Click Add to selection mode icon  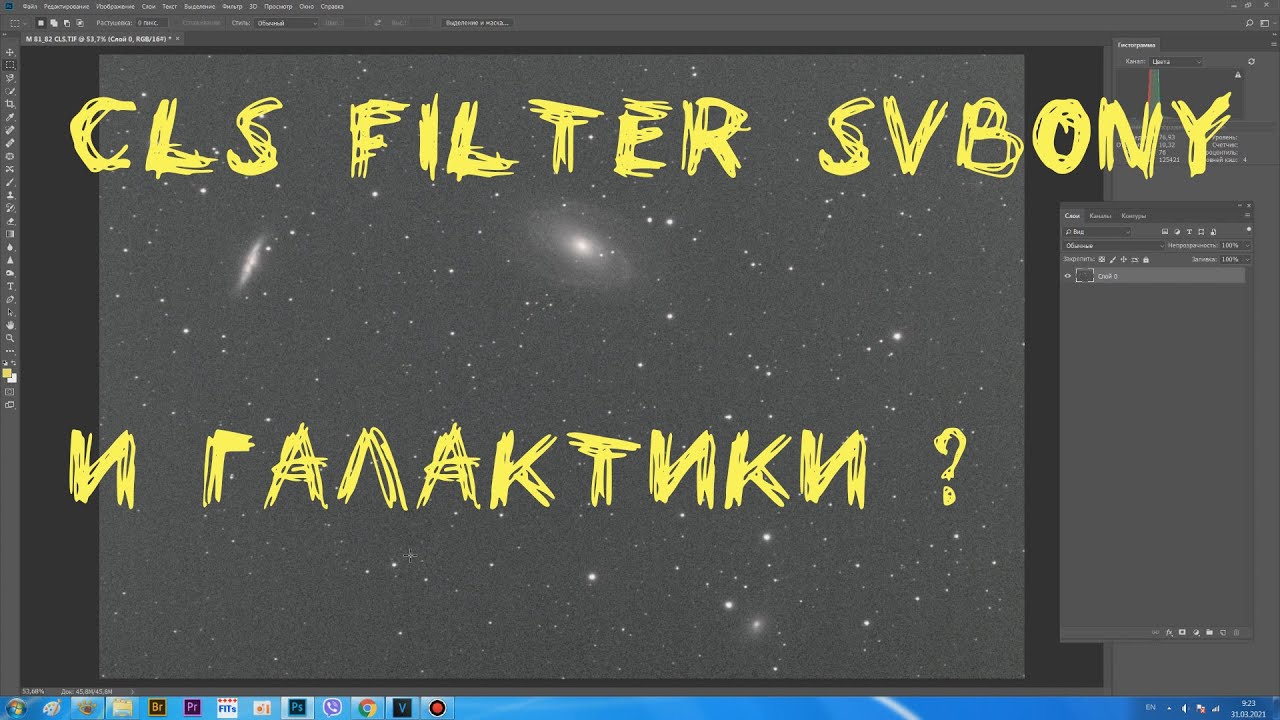pyautogui.click(x=54, y=23)
